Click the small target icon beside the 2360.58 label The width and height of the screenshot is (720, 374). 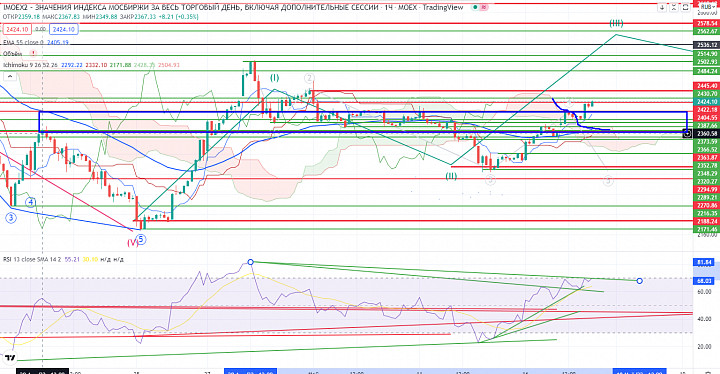[687, 133]
